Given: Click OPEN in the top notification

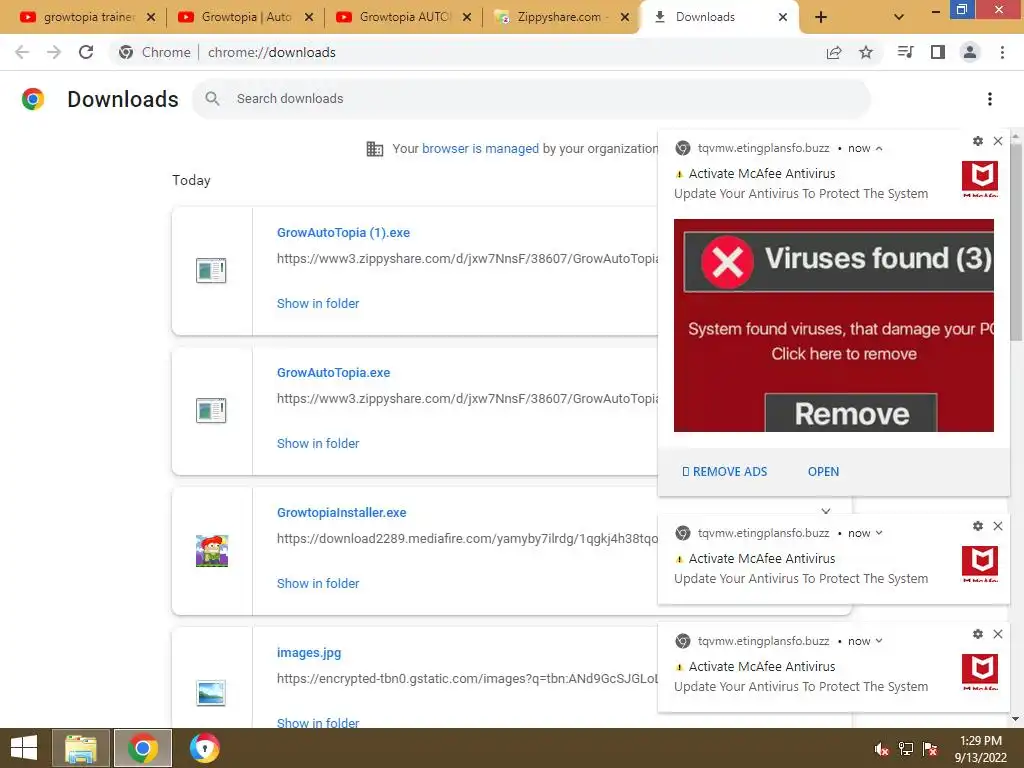Looking at the screenshot, I should click(x=824, y=472).
